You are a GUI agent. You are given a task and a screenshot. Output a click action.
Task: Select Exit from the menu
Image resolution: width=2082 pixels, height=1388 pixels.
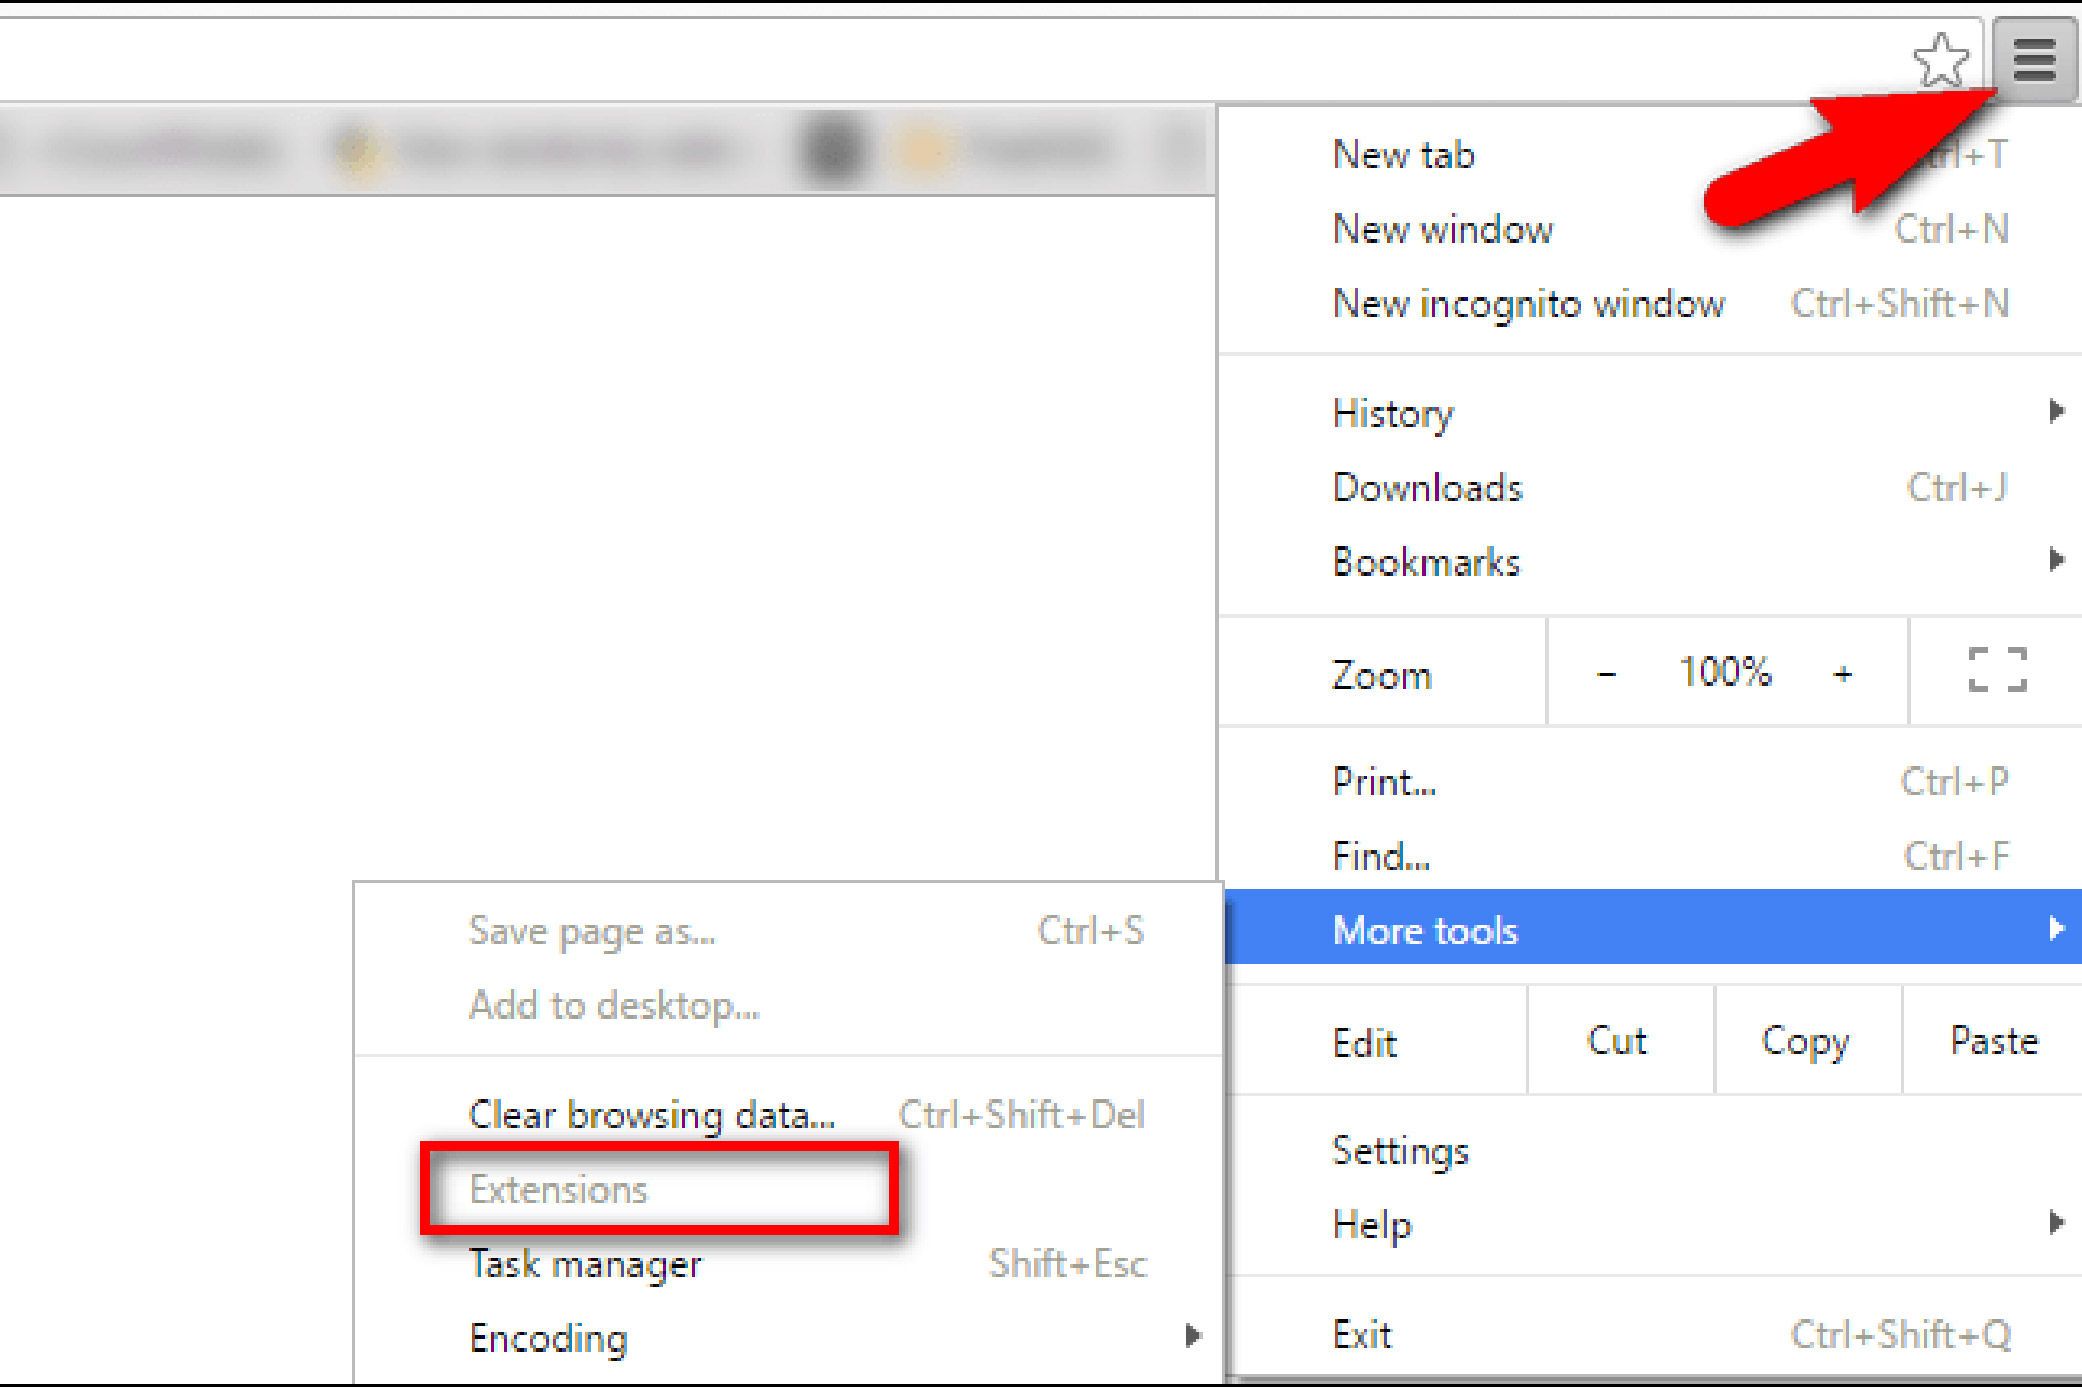click(x=1652, y=1335)
